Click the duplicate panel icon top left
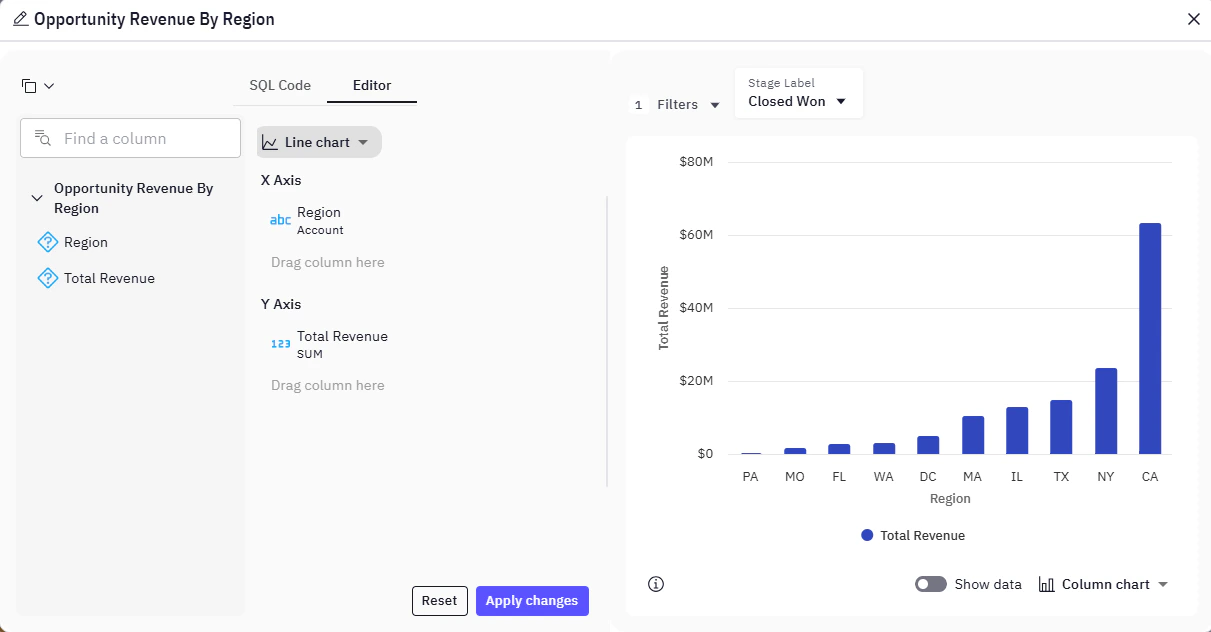Image resolution: width=1211 pixels, height=632 pixels. click(x=31, y=85)
